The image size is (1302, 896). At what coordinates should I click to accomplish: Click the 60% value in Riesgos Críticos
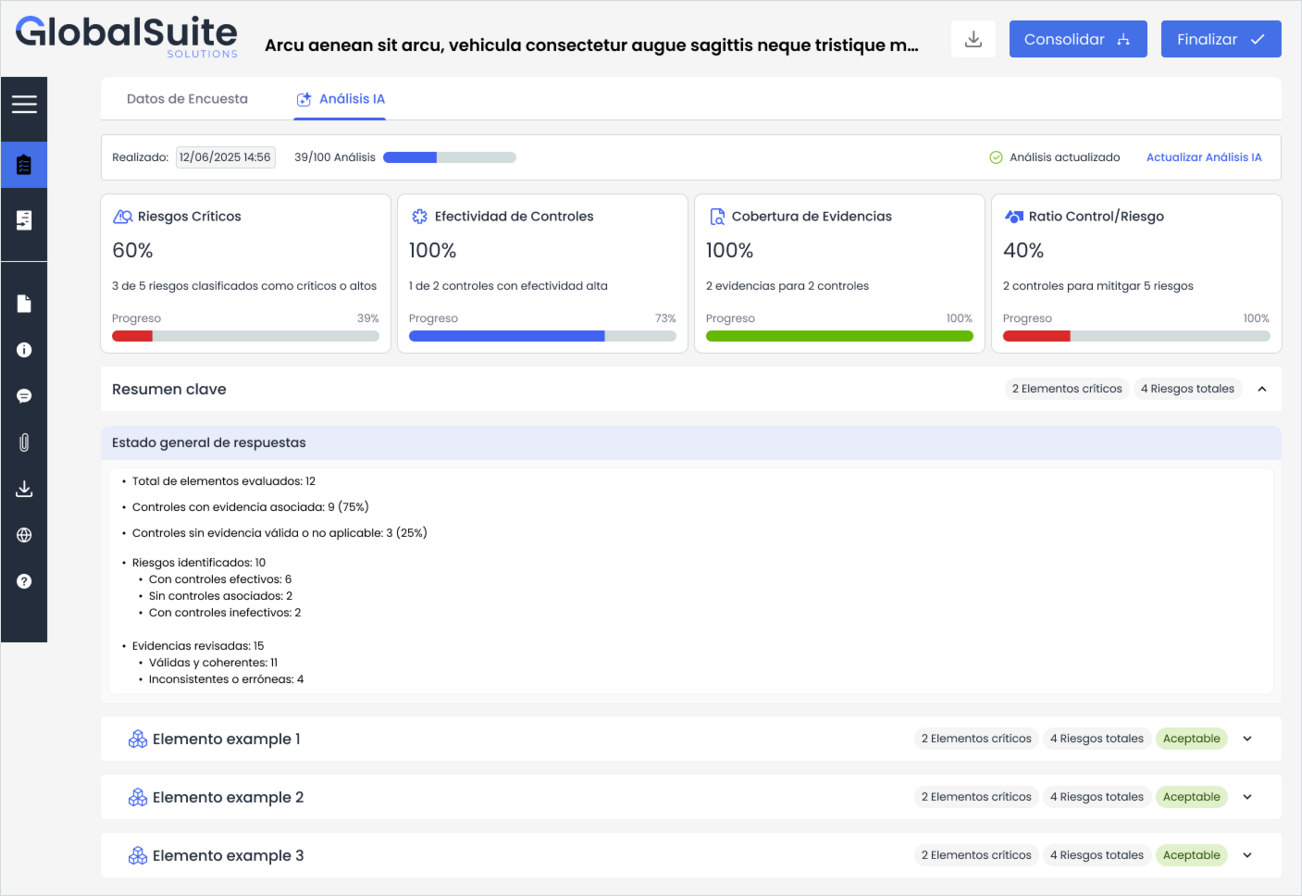(x=132, y=250)
